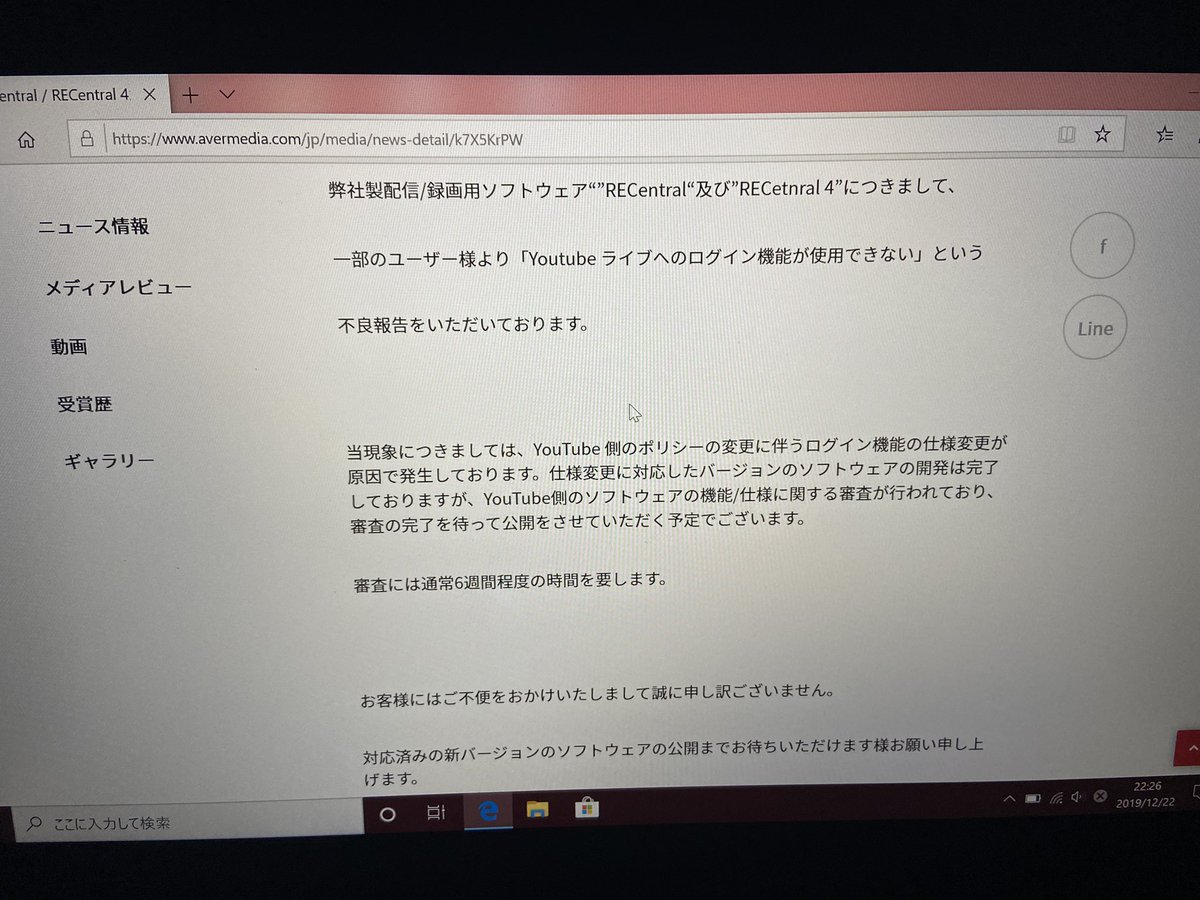Switch to Microsoft Edge taskbar icon

click(x=488, y=810)
